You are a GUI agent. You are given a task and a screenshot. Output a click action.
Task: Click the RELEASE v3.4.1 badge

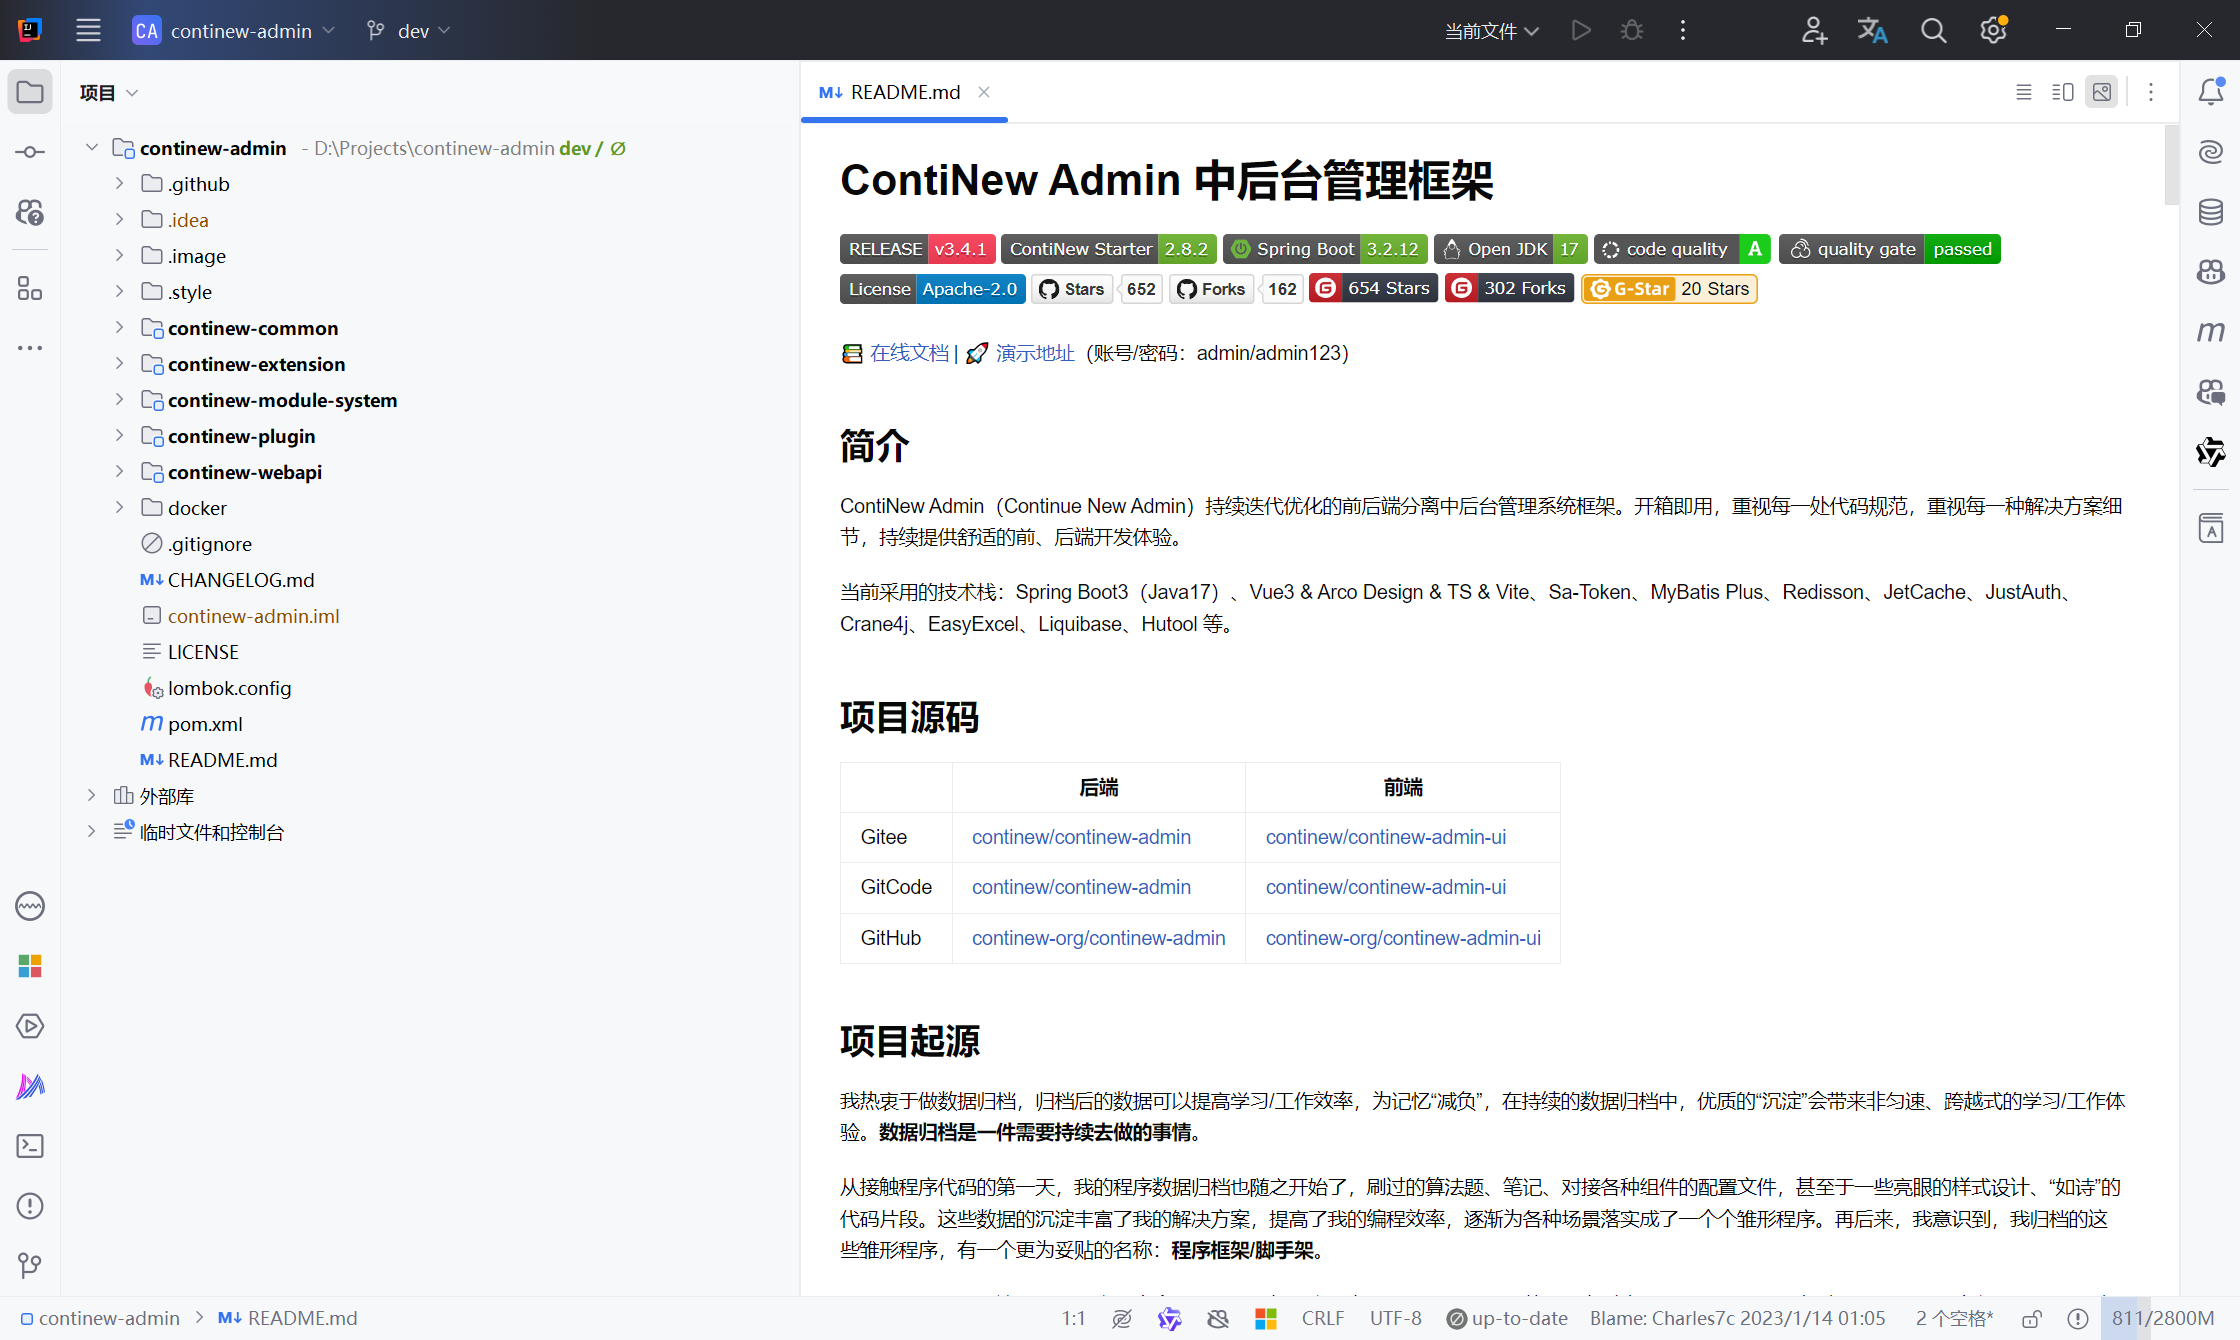[917, 249]
